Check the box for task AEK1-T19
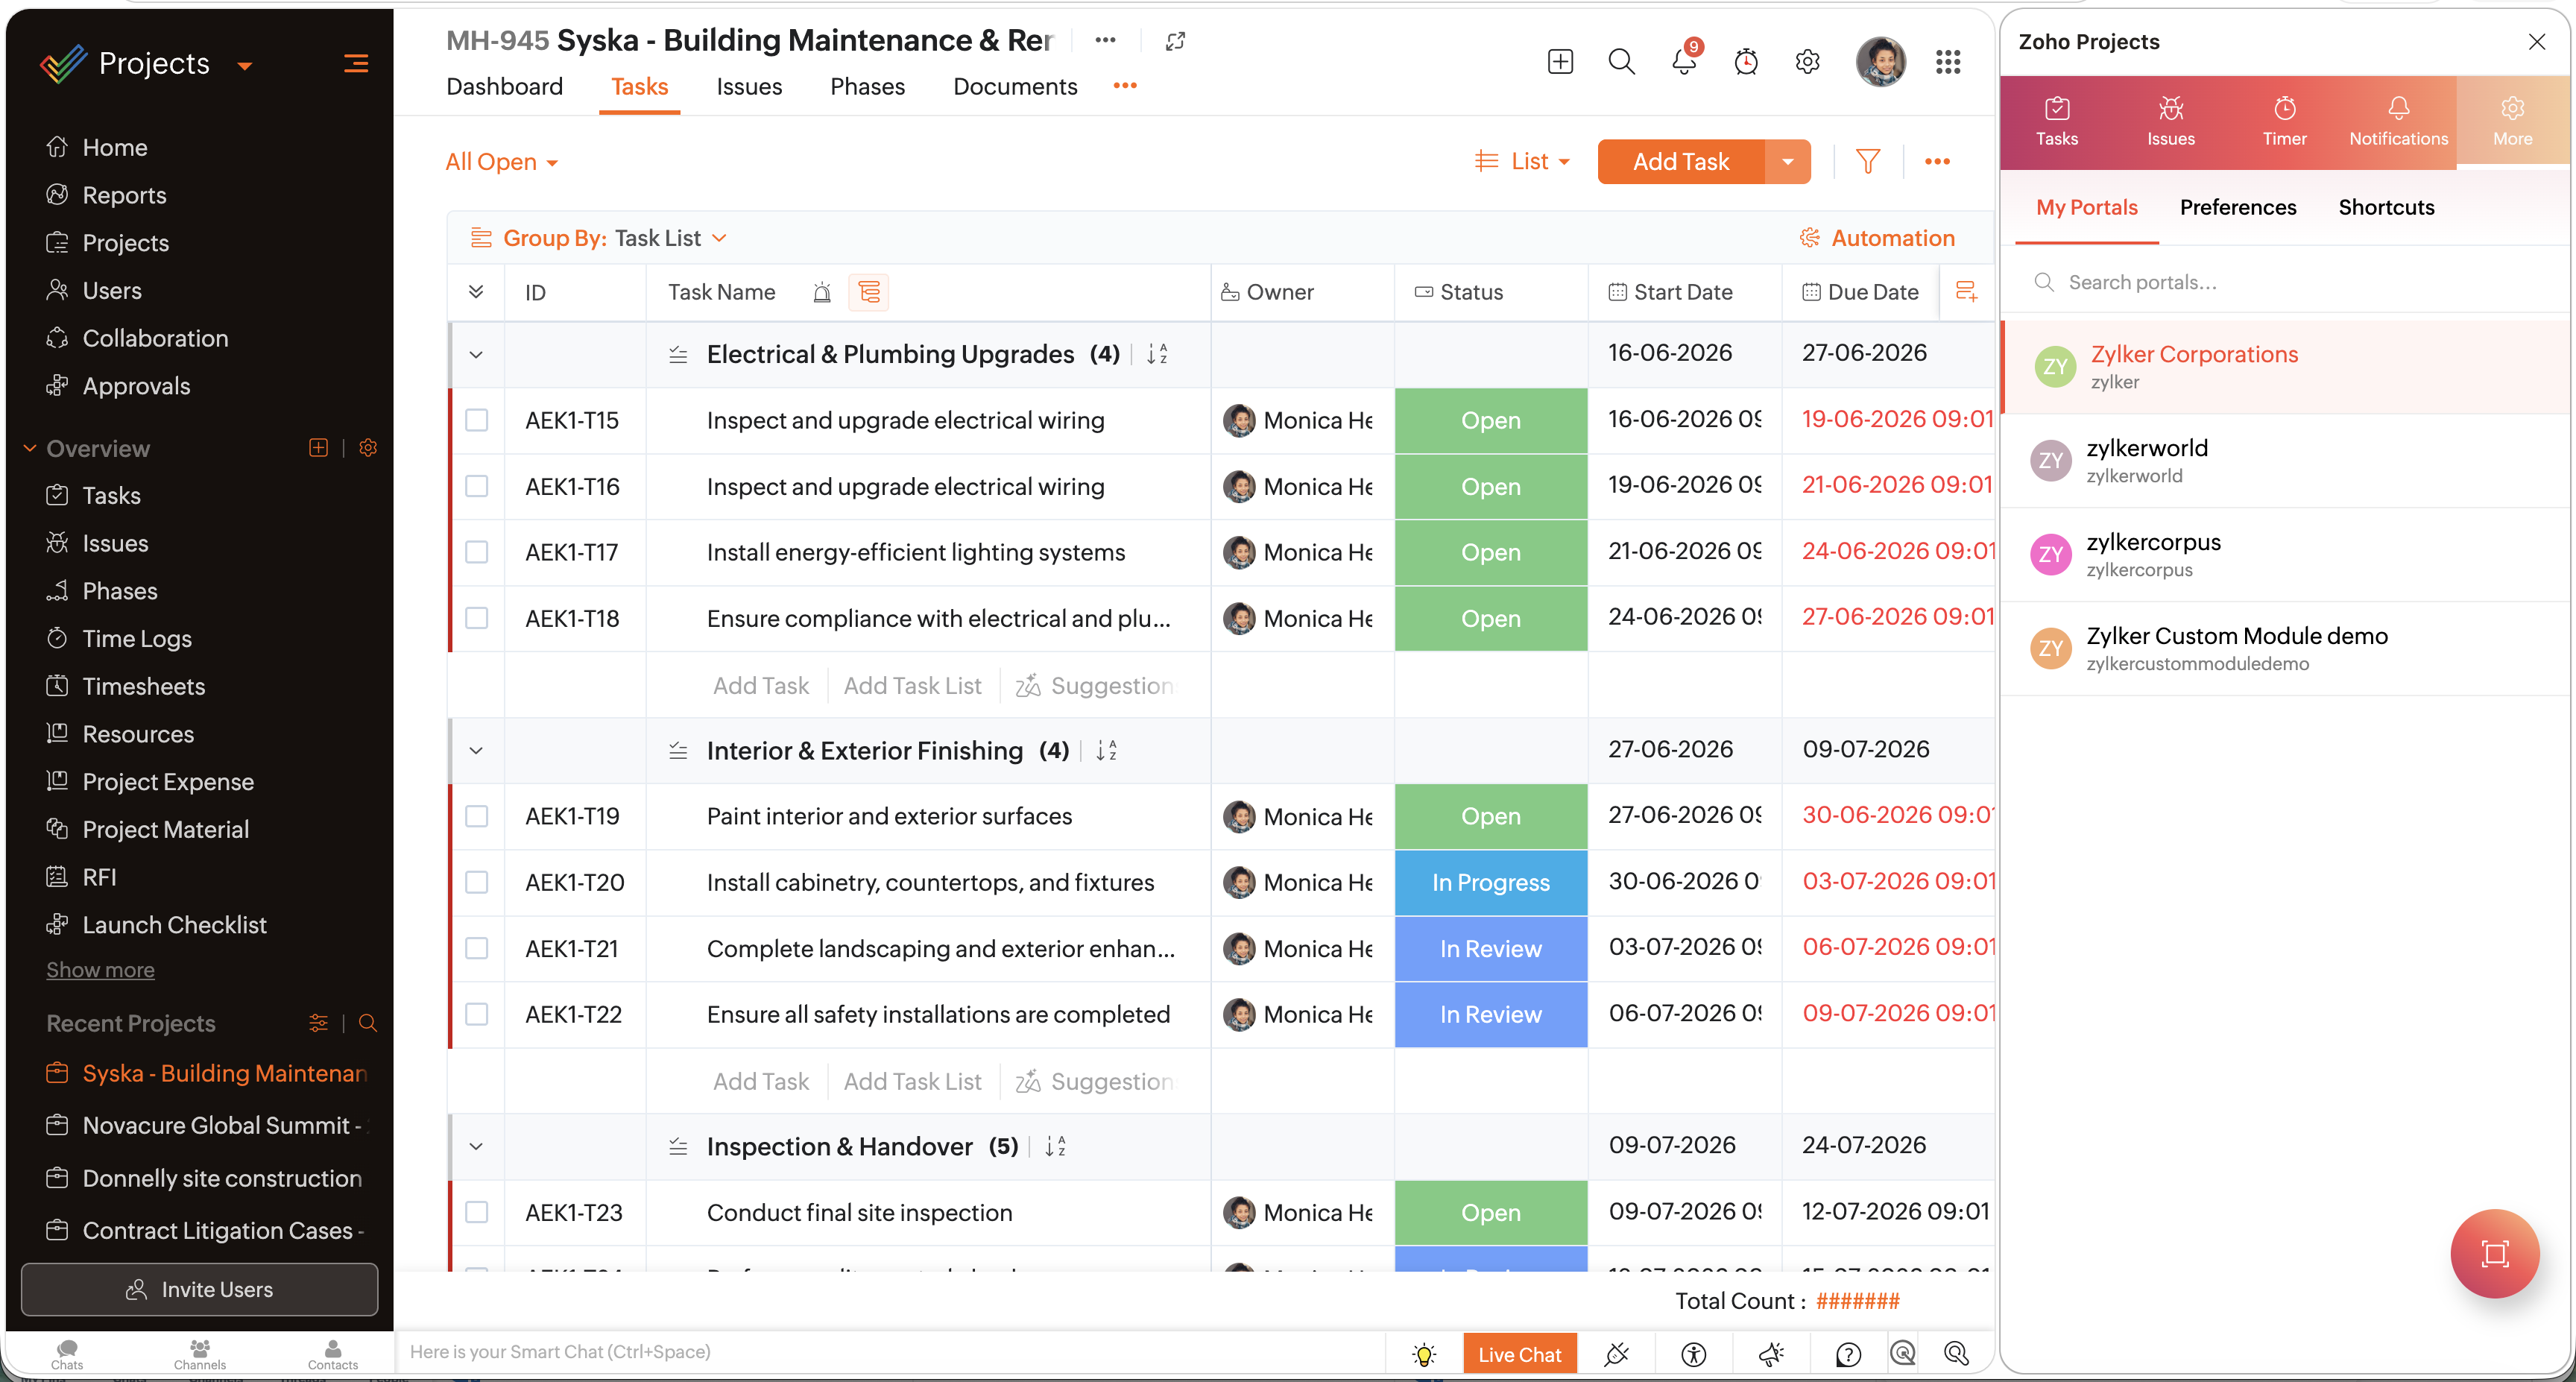The width and height of the screenshot is (2576, 1382). (x=477, y=816)
